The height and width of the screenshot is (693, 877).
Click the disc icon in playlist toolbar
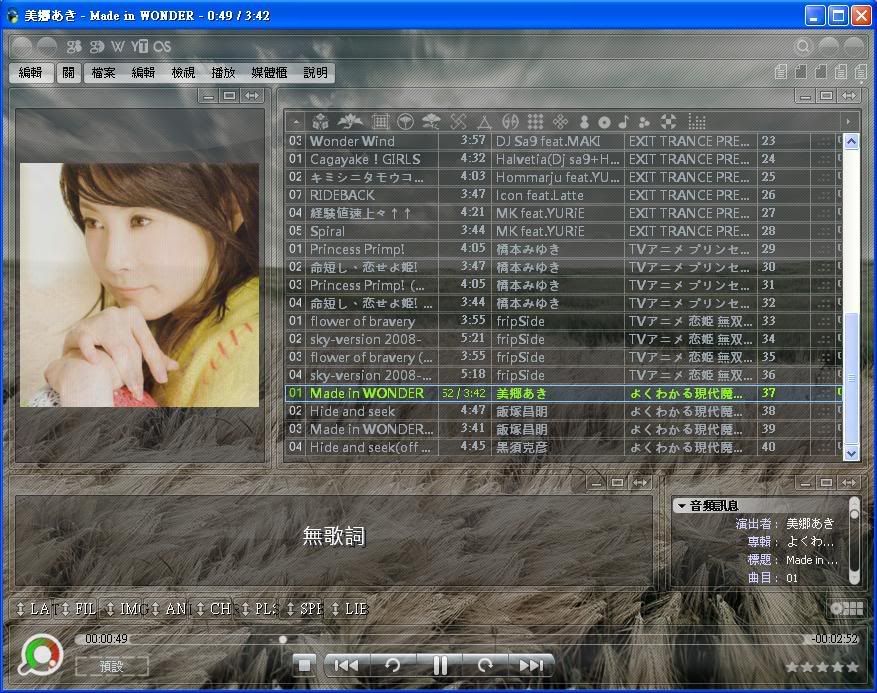(x=604, y=122)
